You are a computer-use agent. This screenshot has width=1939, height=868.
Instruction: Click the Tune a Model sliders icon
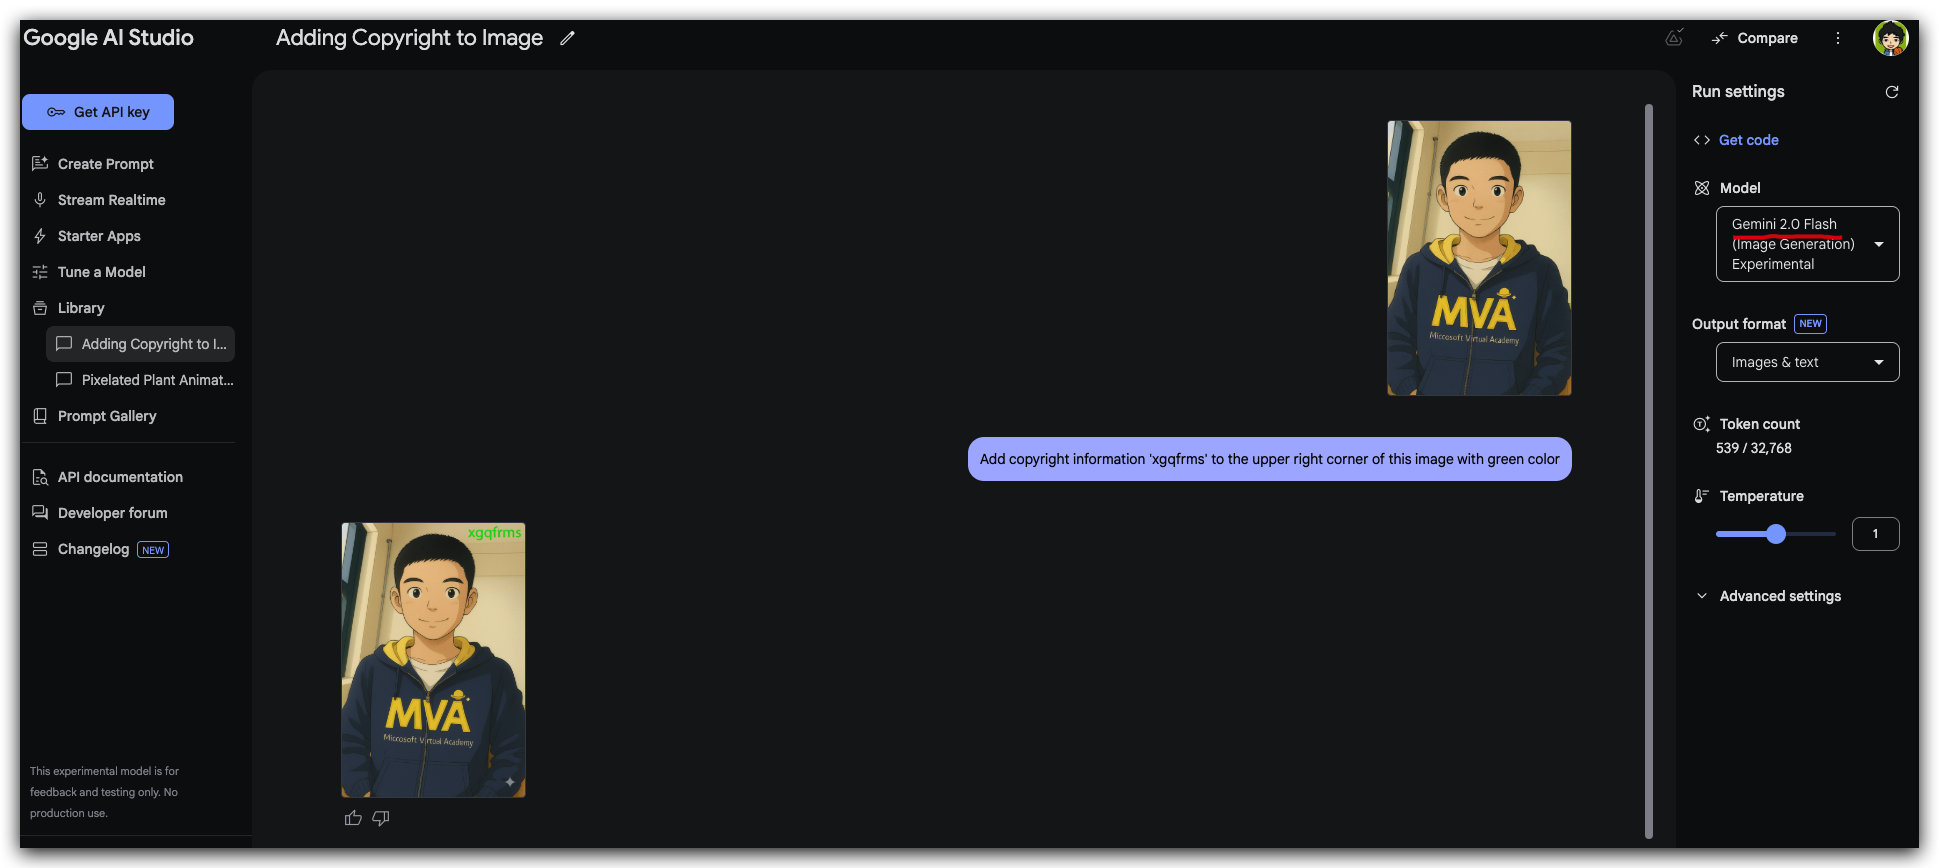click(x=40, y=272)
